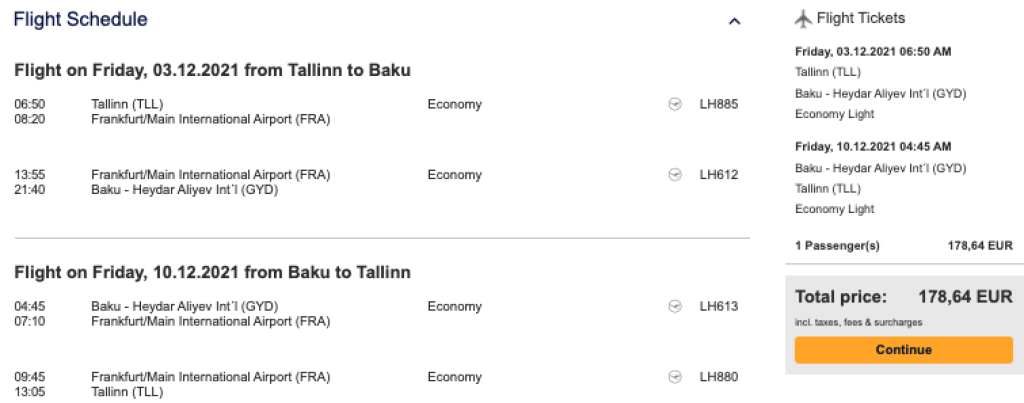Click the Total price 178,64 EUR amount
1024x403 pixels.
coord(965,297)
